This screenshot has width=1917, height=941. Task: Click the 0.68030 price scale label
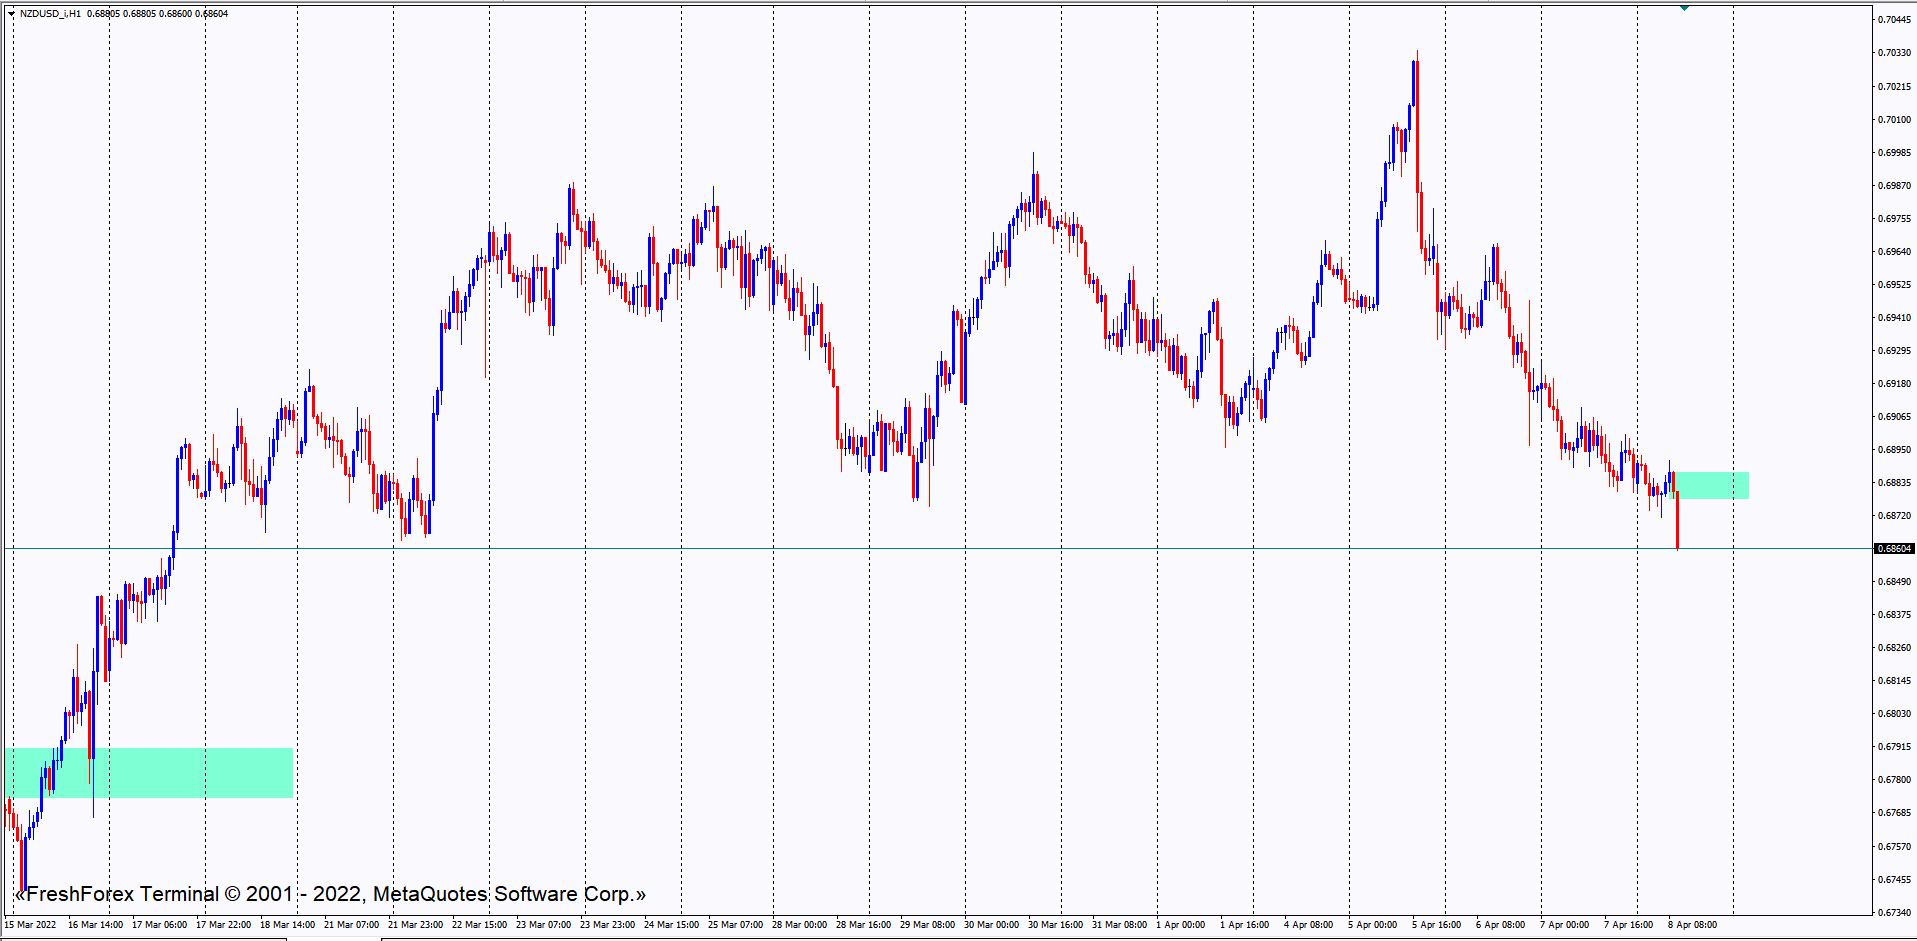[x=1893, y=714]
